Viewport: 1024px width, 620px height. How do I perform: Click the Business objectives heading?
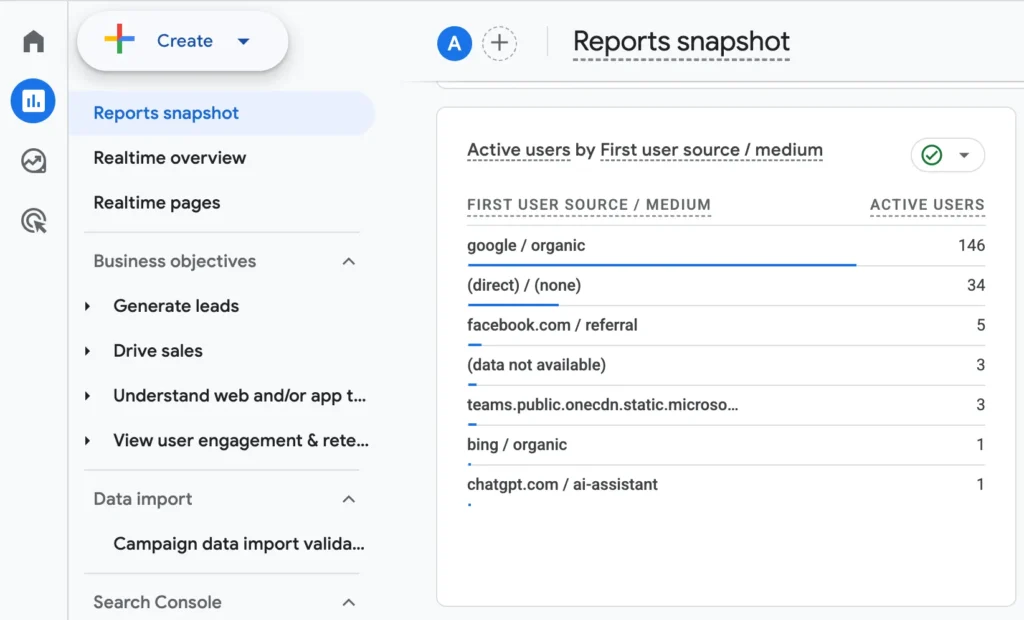point(174,261)
